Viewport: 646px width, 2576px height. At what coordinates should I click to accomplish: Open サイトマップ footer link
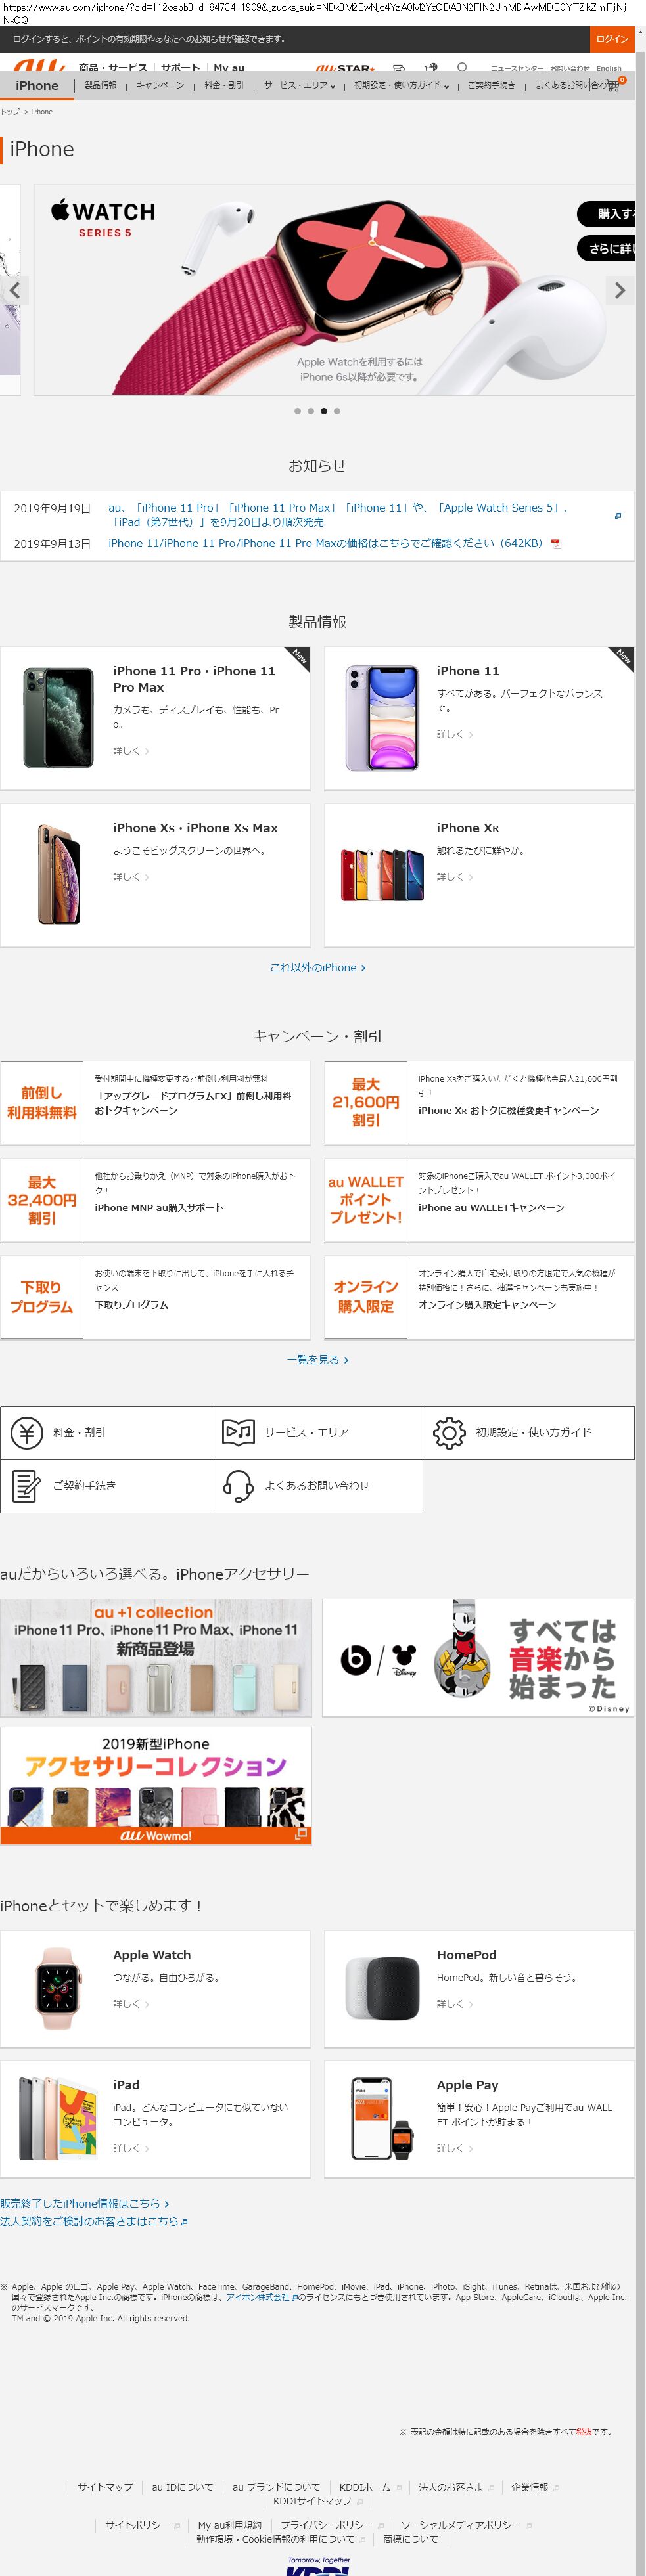click(x=105, y=2487)
